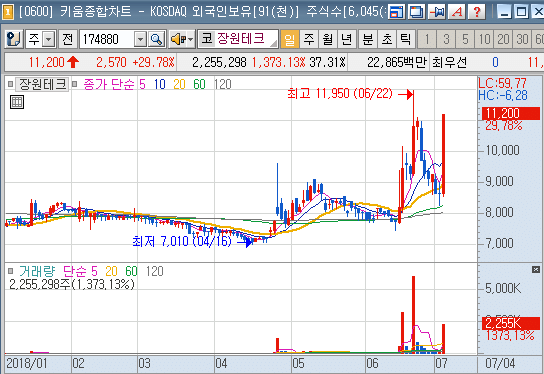Image resolution: width=544 pixels, height=374 pixels.
Task: Select interval 20 button
Action: (x=503, y=39)
